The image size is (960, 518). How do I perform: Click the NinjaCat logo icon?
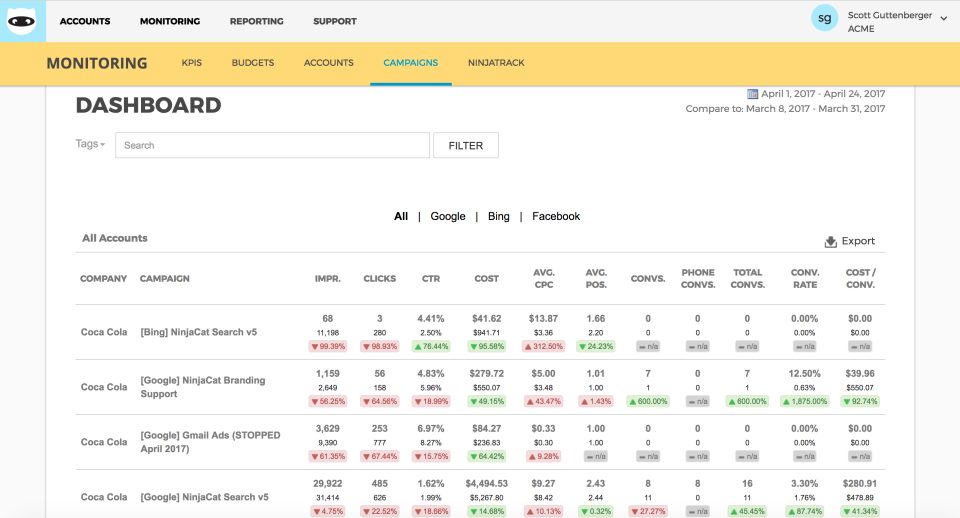21,21
